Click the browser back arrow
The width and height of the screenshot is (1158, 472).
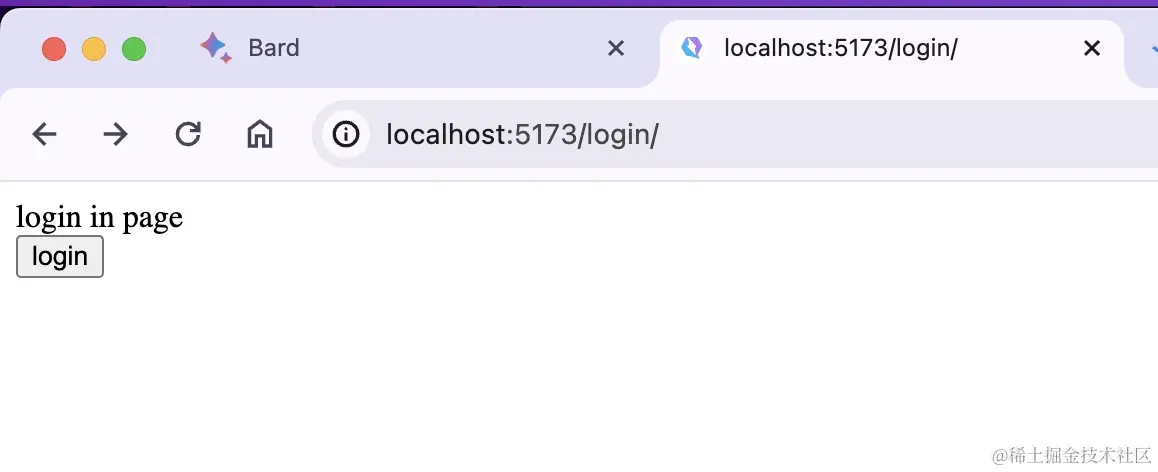pyautogui.click(x=44, y=134)
